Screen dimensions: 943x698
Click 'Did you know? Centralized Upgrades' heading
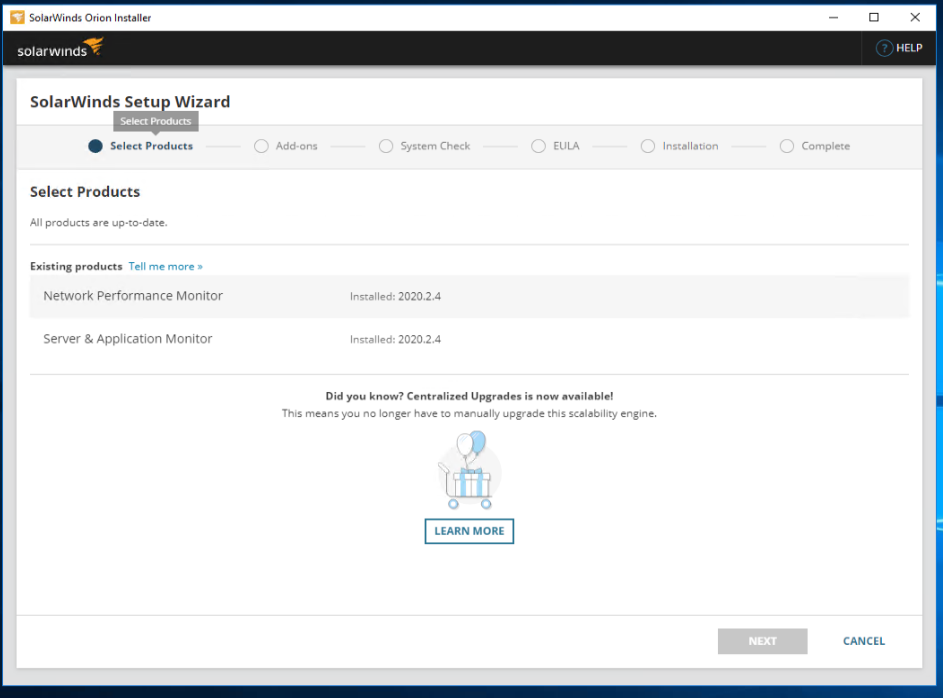469,396
